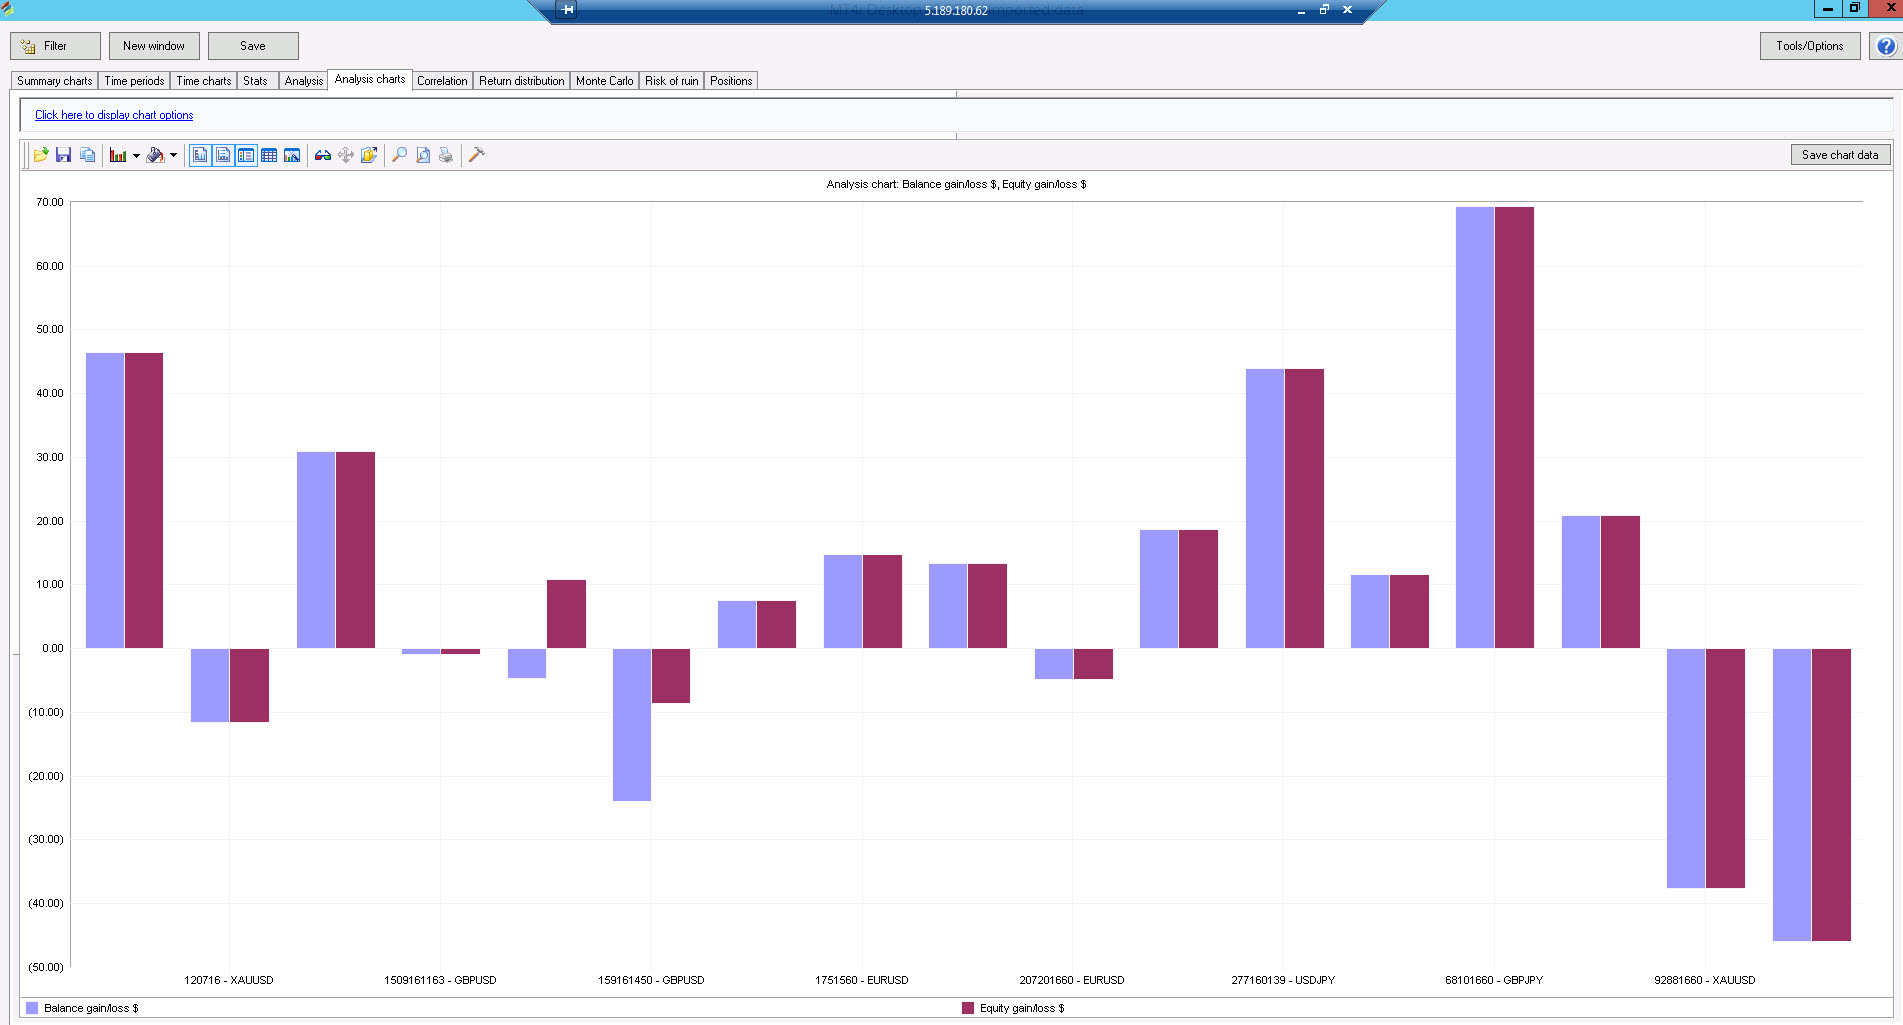
Task: Click the 277160139 - USDJPY axis label
Action: coord(1283,980)
